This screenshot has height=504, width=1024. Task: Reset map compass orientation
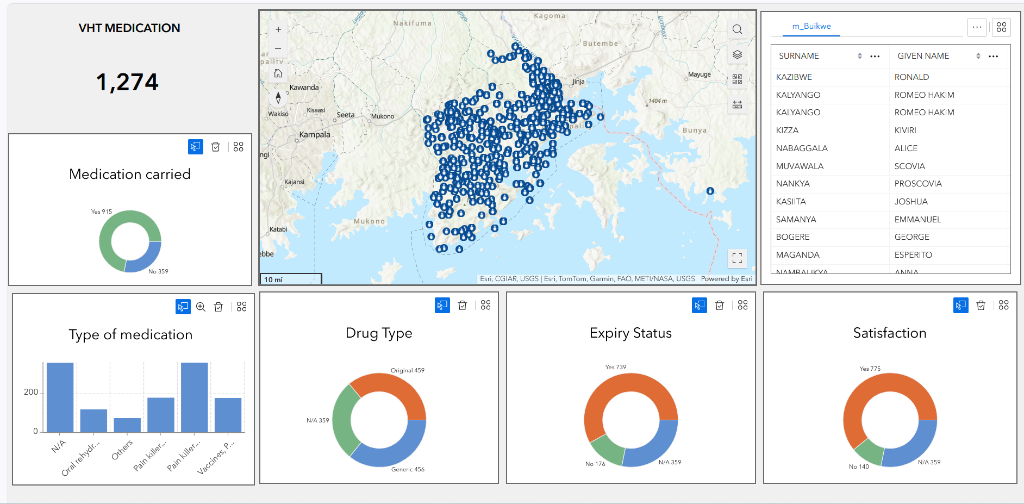coord(278,98)
